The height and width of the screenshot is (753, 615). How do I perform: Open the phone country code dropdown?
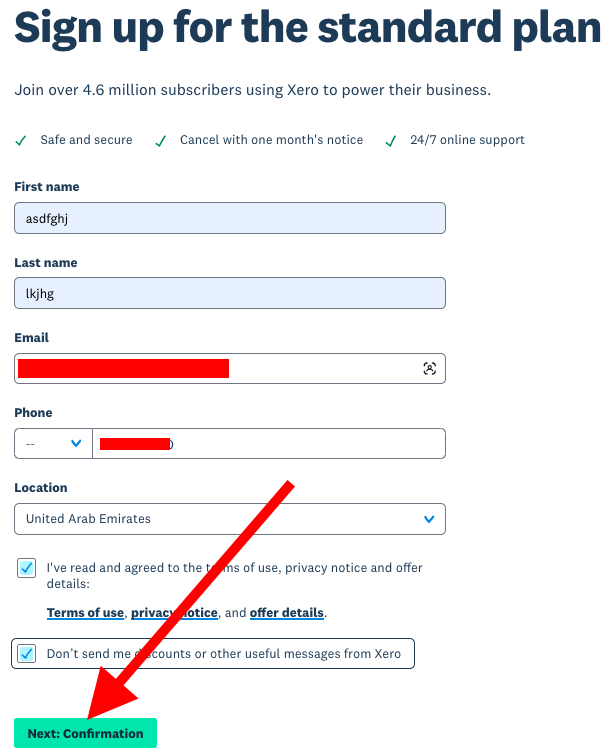(53, 444)
